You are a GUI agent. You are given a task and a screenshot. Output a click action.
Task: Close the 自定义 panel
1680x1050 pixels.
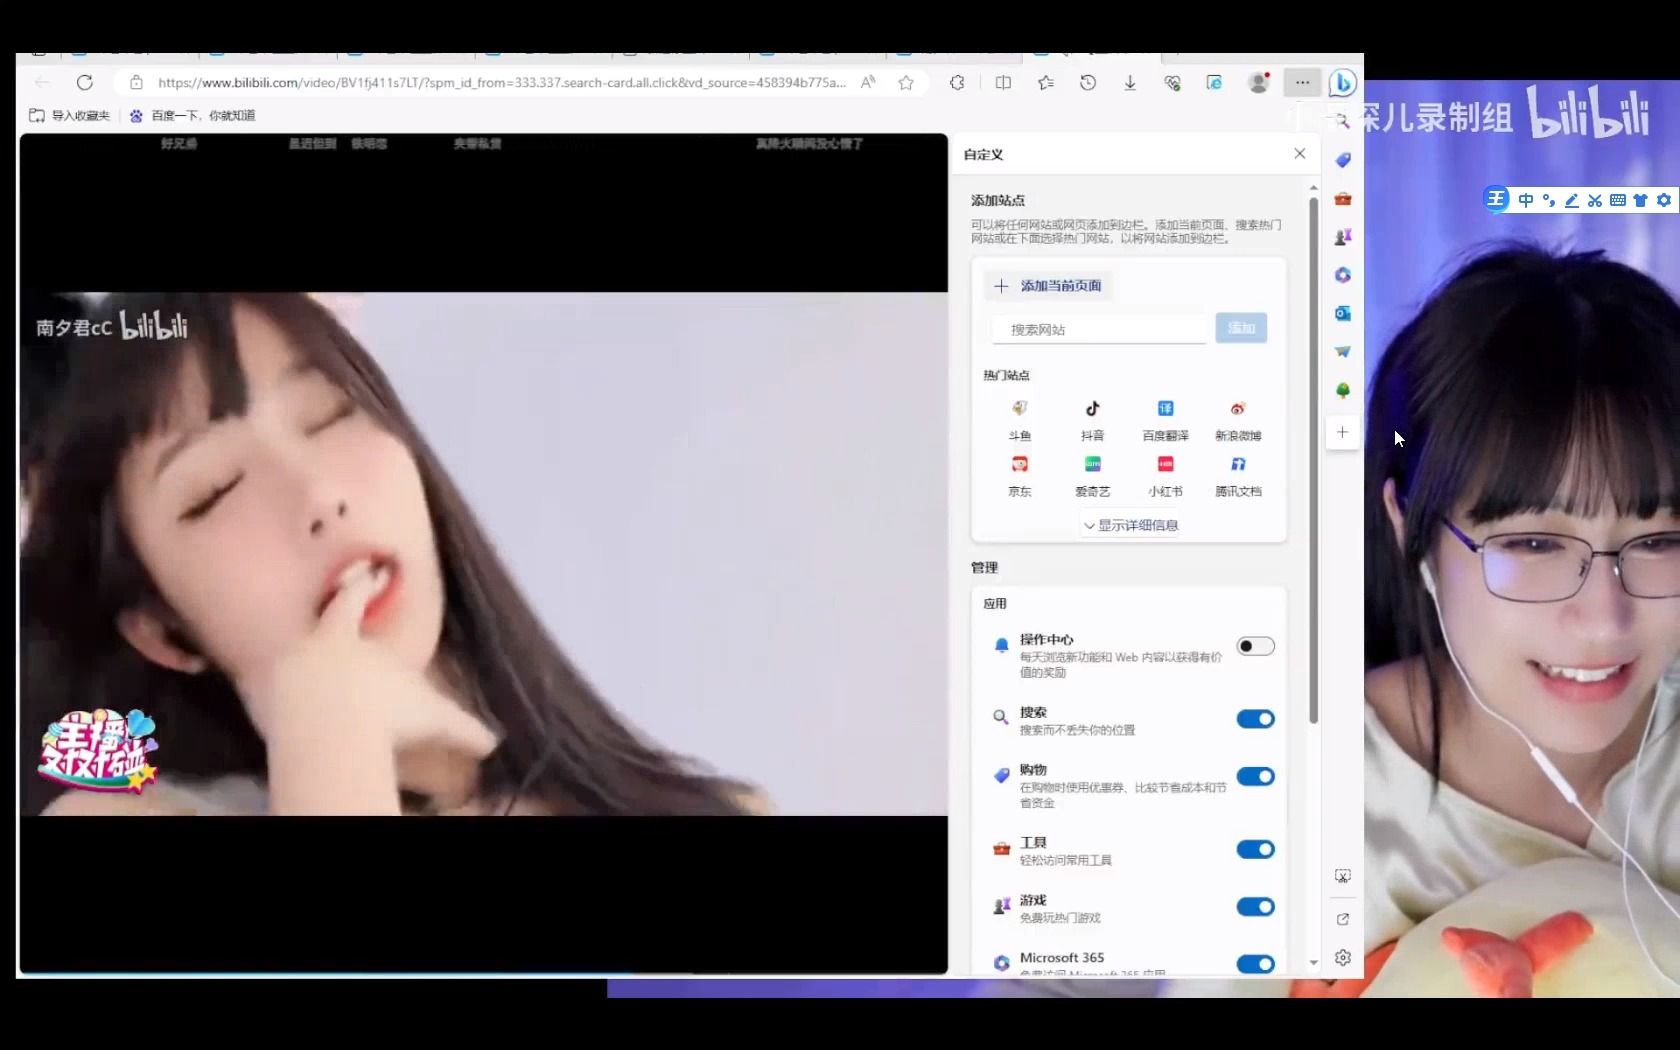tap(1299, 153)
